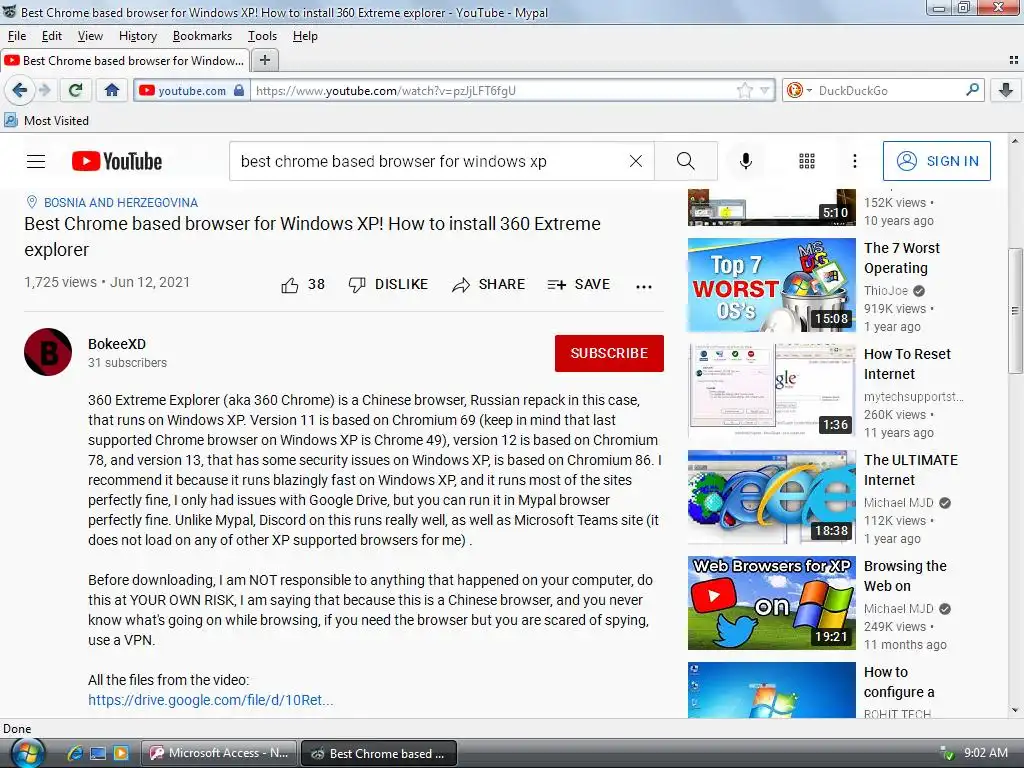Click The 7 Worst Operating title
1024x768 pixels.
tap(902, 258)
